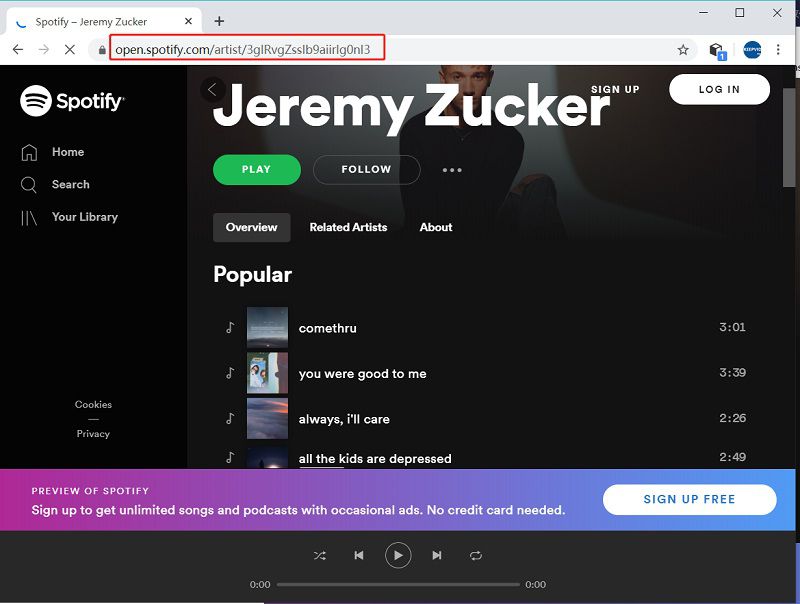Open the comethru album cover thumbnail

(x=267, y=327)
